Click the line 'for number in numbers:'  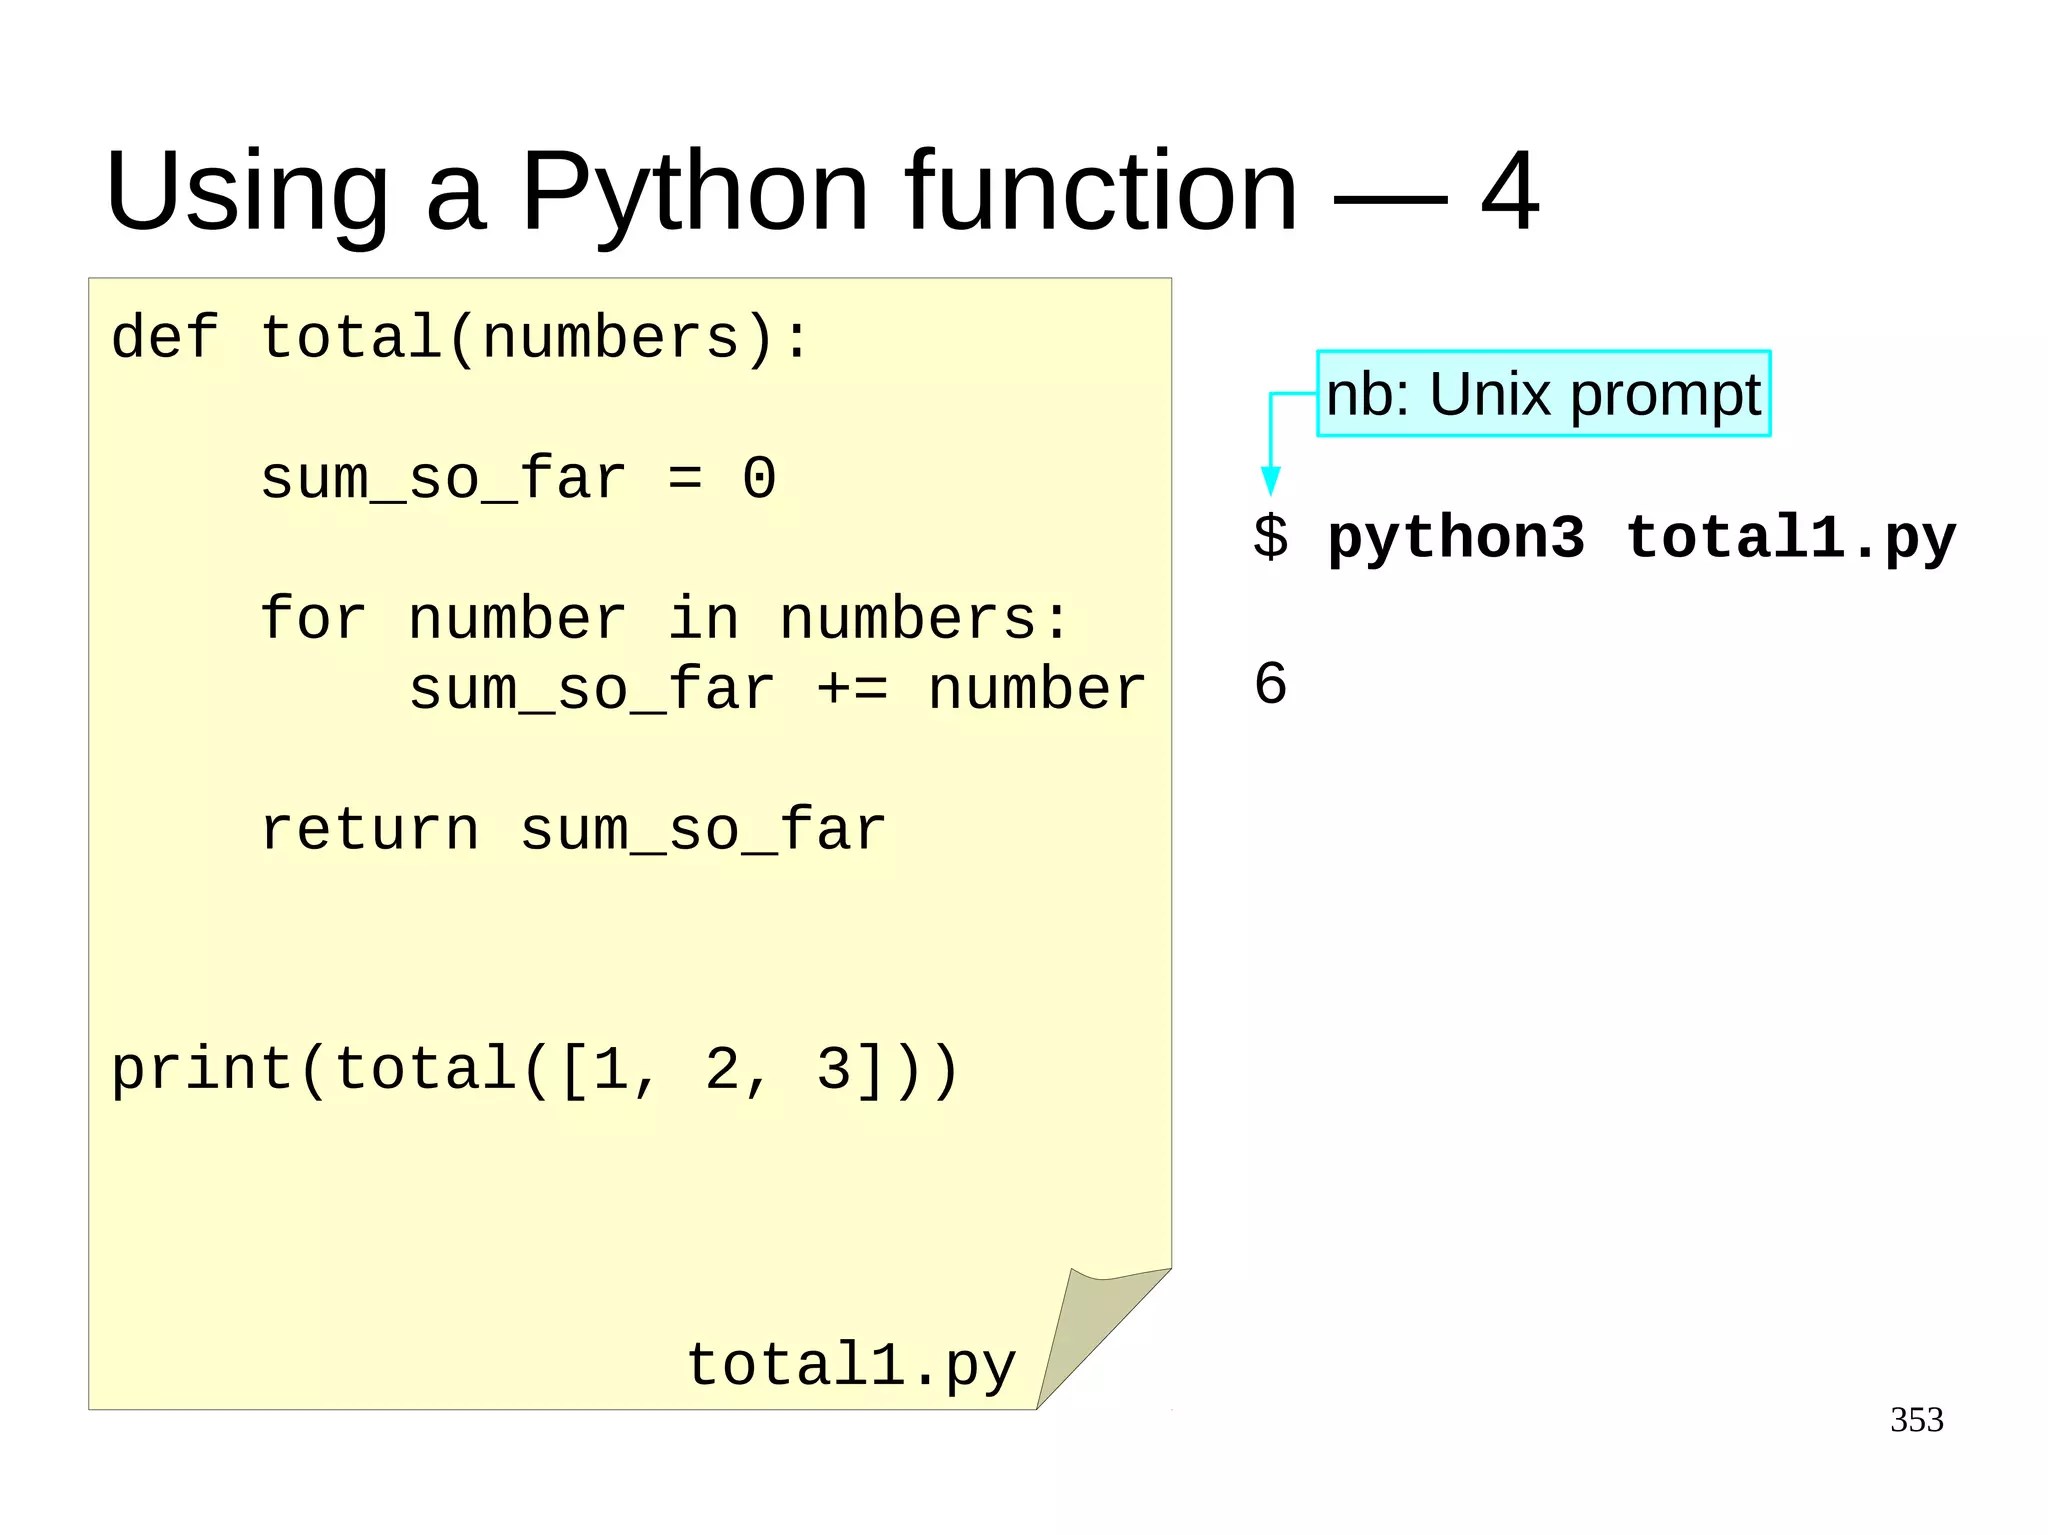pyautogui.click(x=665, y=618)
